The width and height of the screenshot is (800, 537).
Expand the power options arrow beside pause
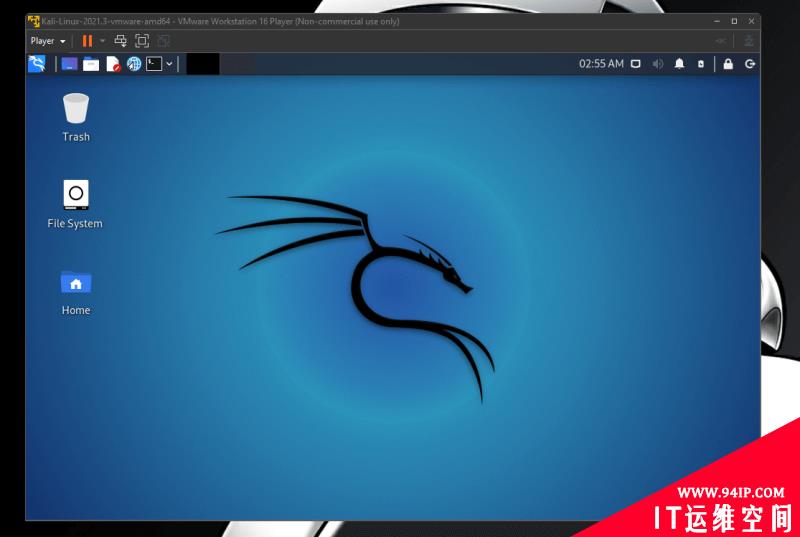pos(103,41)
